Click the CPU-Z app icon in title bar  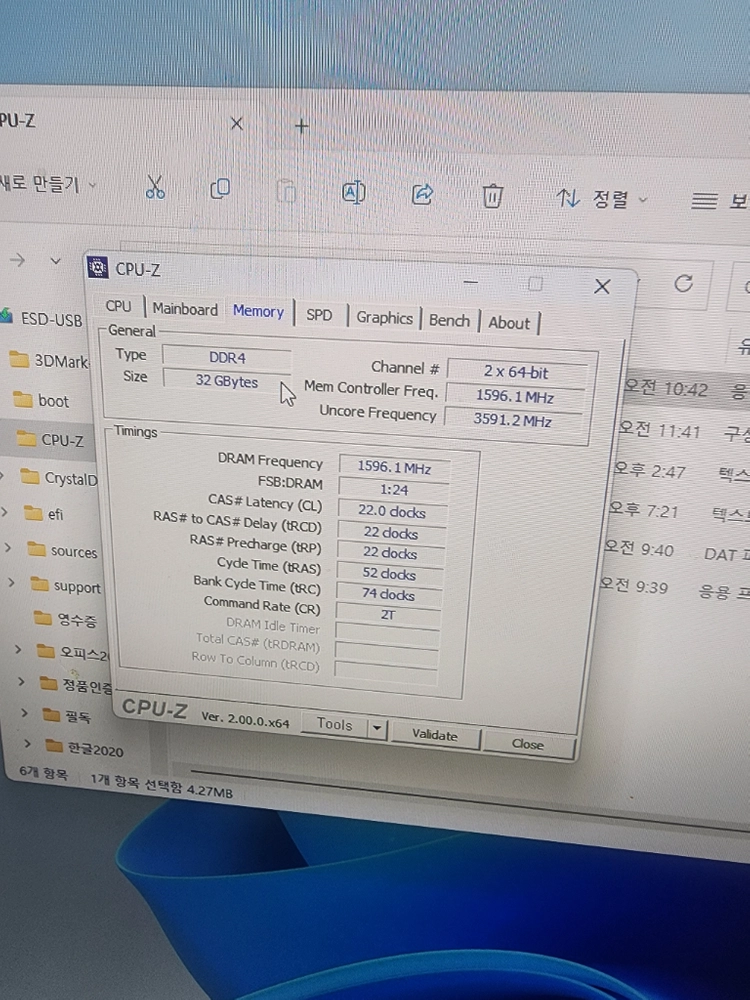coord(98,267)
